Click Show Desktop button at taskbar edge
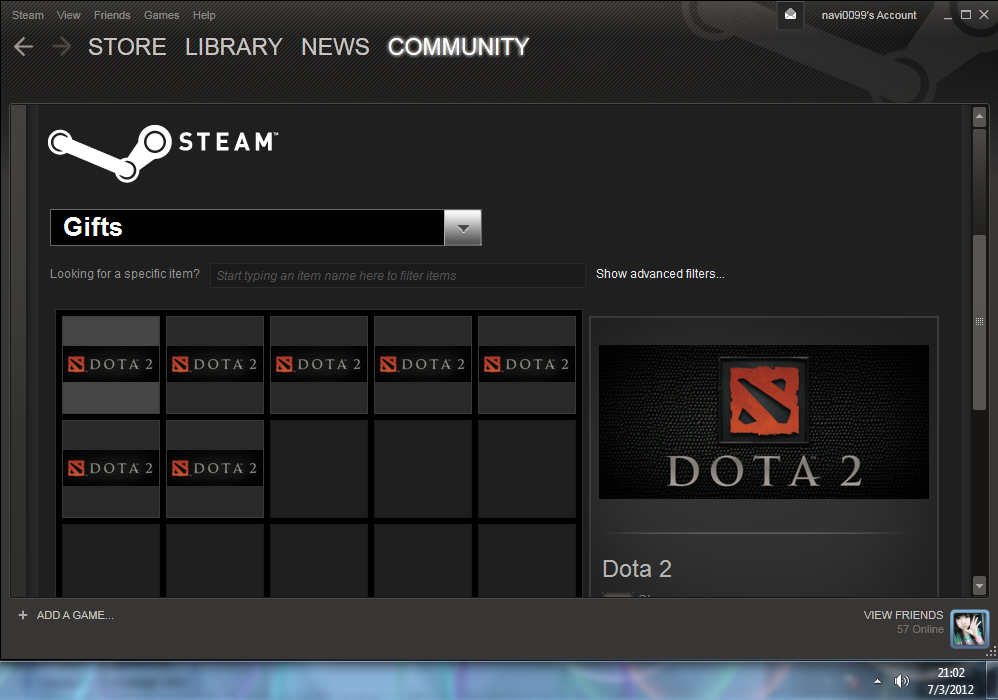 (992, 681)
